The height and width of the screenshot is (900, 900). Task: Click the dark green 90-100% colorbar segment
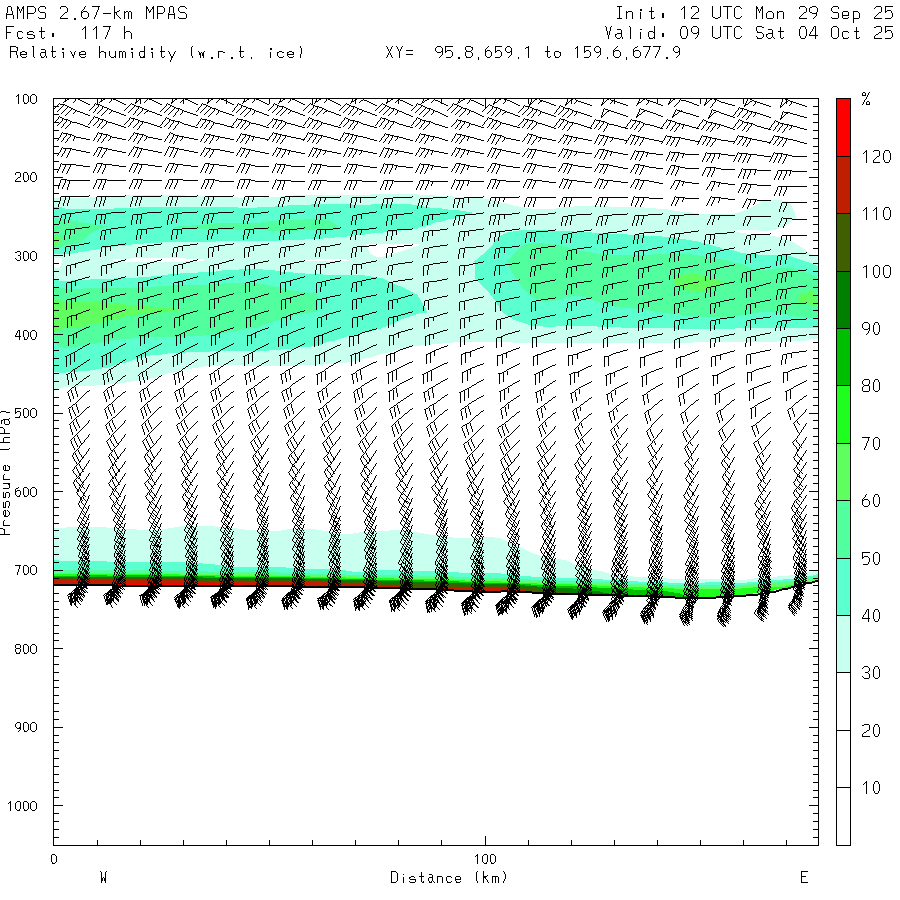point(843,300)
